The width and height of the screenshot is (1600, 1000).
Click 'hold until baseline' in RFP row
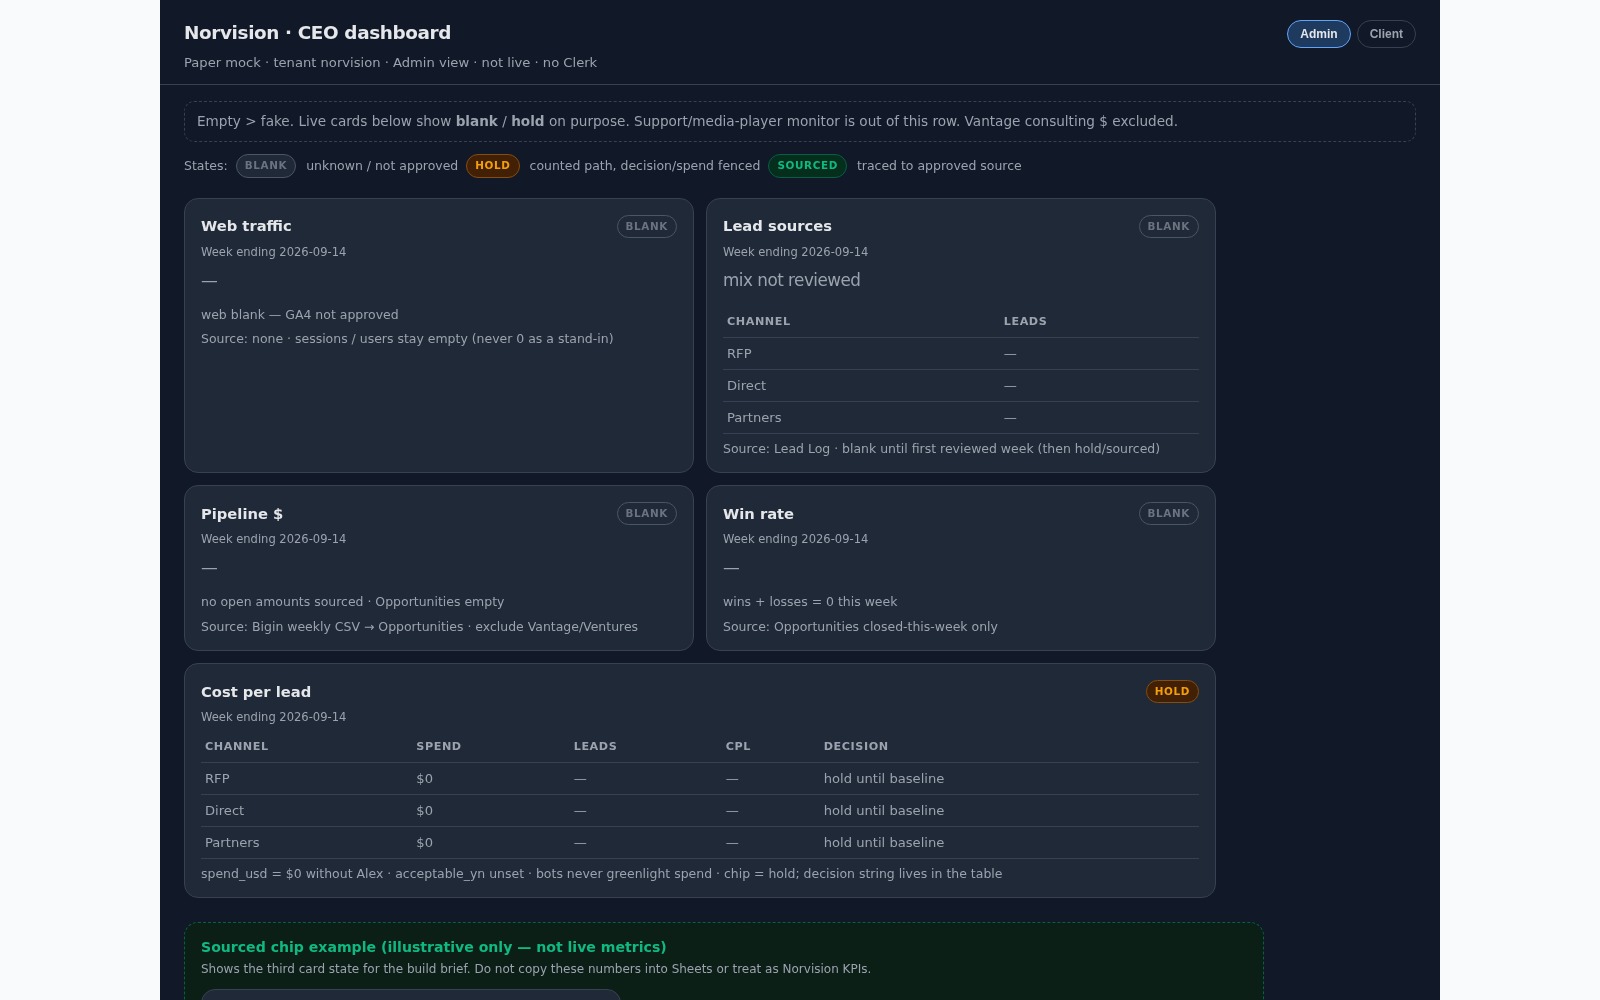(x=884, y=779)
